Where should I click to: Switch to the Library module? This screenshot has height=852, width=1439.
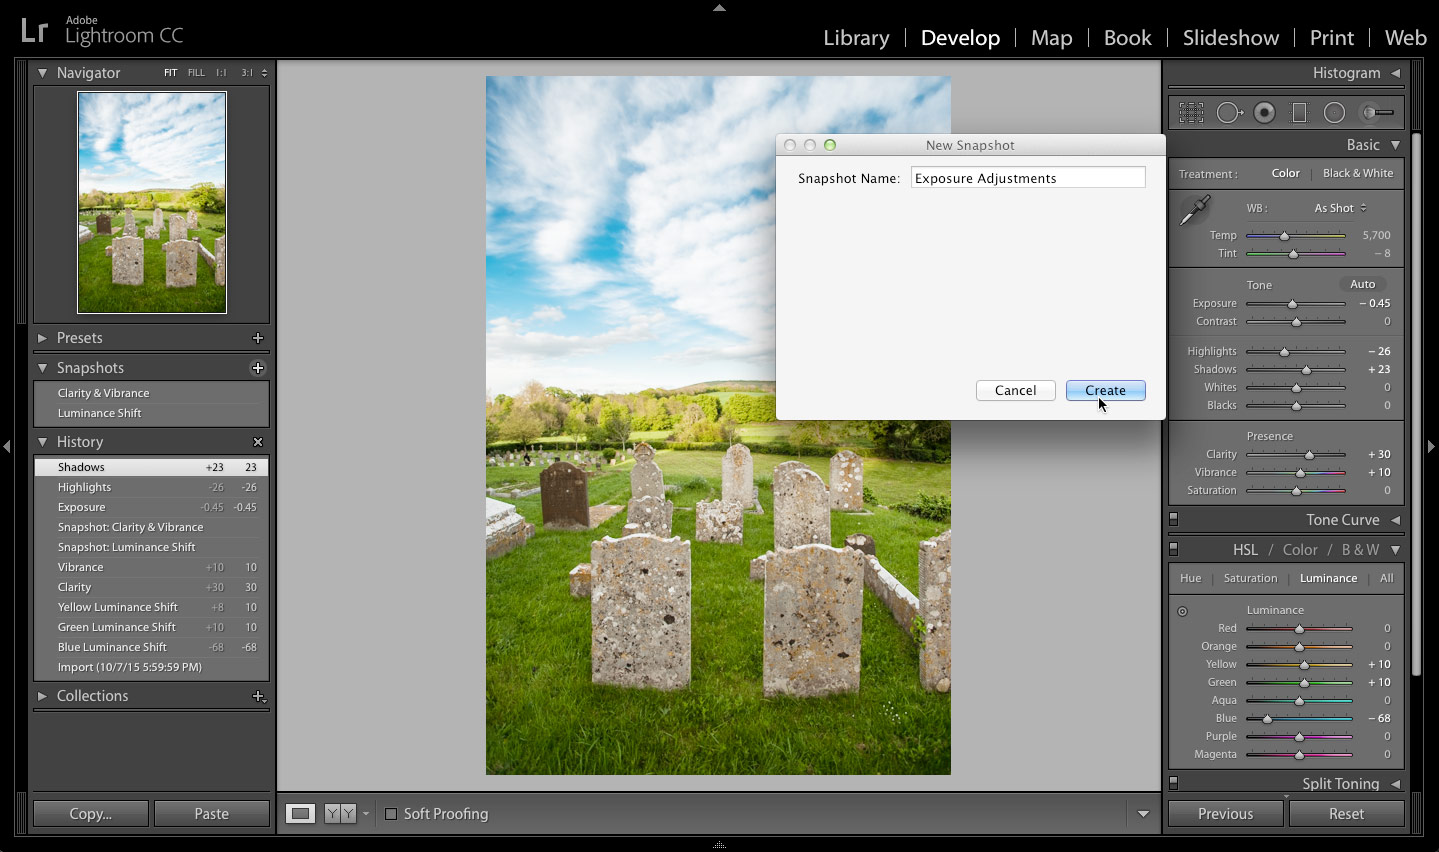855,37
